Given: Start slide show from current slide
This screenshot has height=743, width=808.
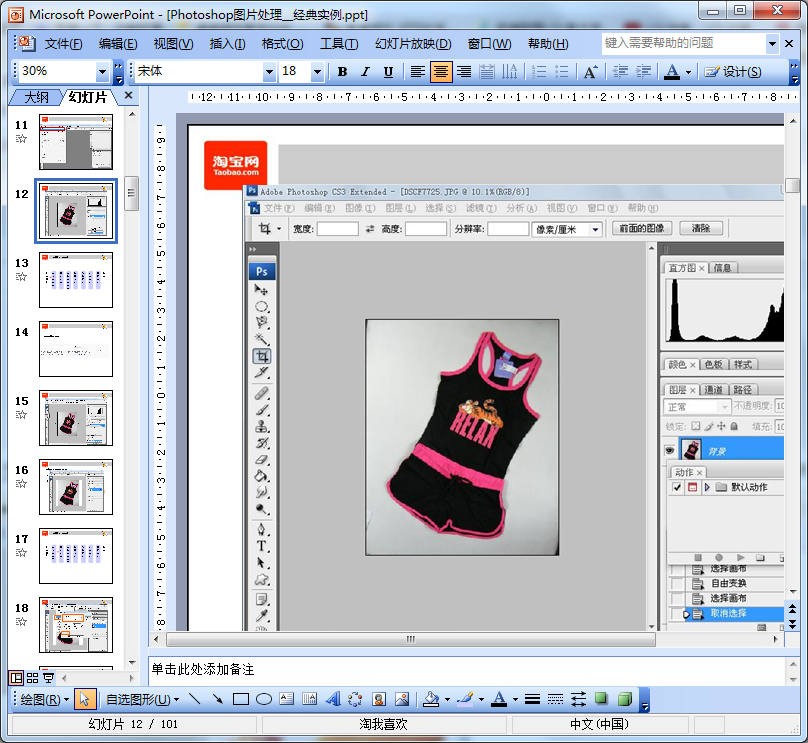Looking at the screenshot, I should pyautogui.click(x=48, y=678).
